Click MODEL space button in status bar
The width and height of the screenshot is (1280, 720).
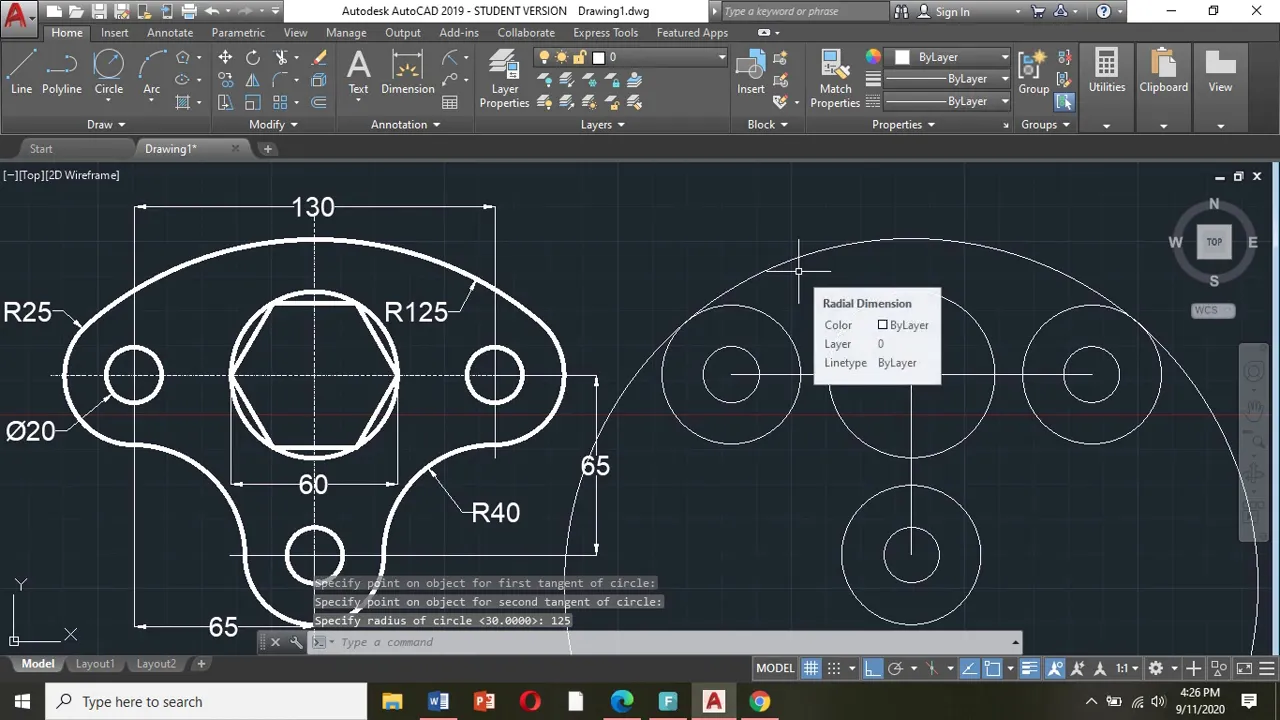tap(775, 668)
